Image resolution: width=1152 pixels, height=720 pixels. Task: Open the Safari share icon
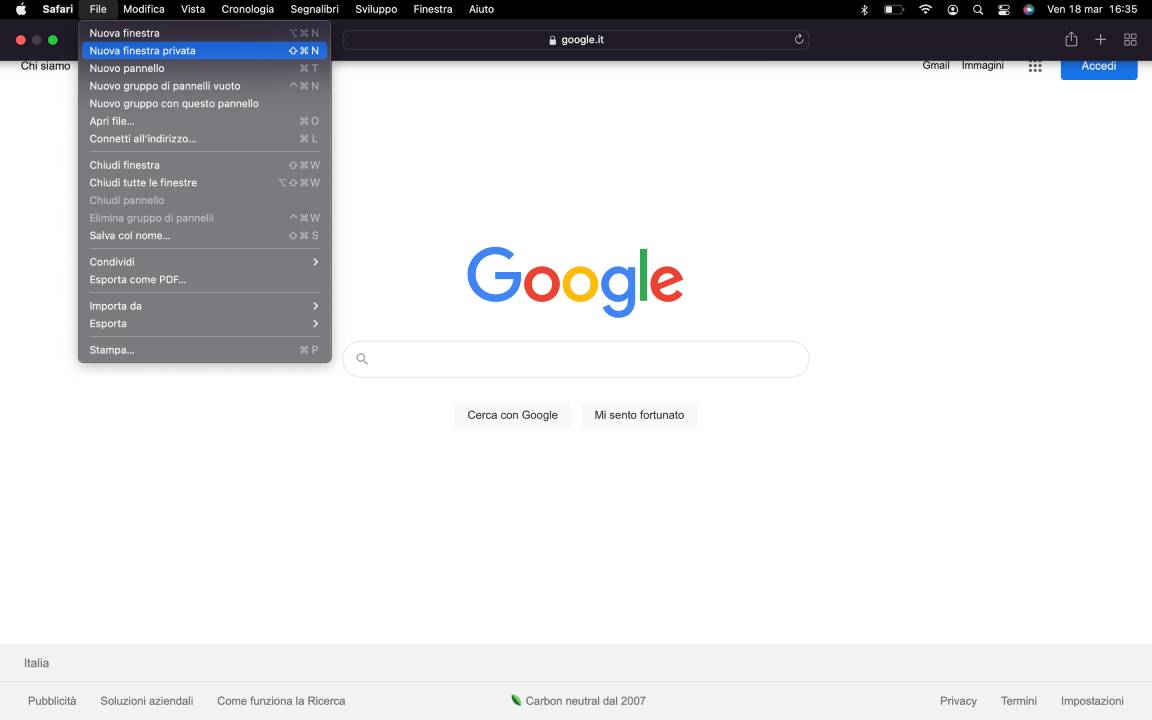coord(1071,39)
